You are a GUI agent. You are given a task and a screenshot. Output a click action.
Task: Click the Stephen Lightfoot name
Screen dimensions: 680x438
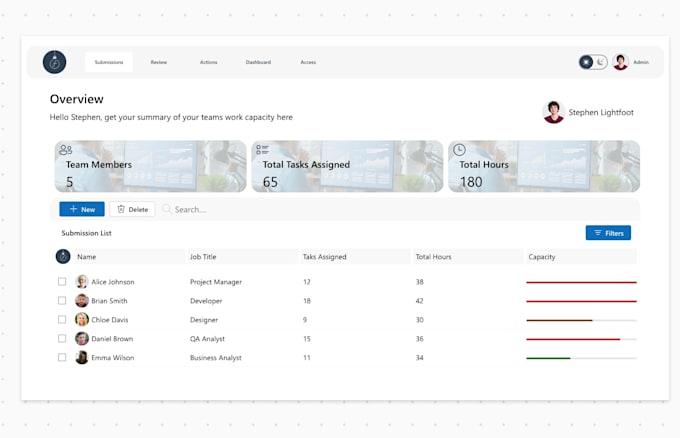click(x=601, y=112)
